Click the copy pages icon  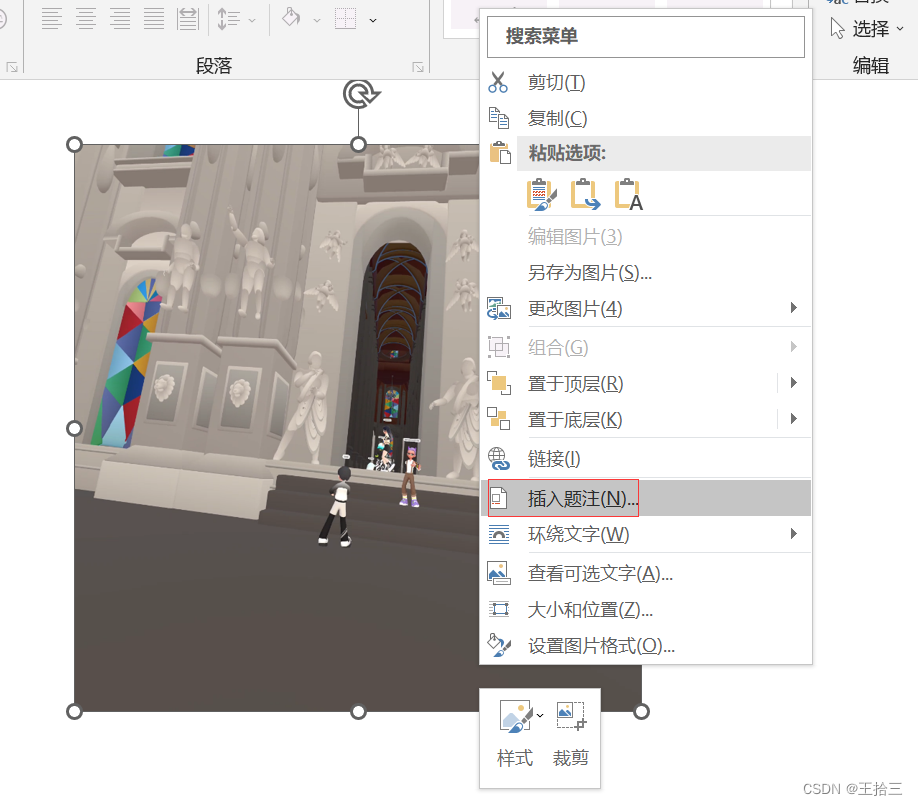coord(499,118)
